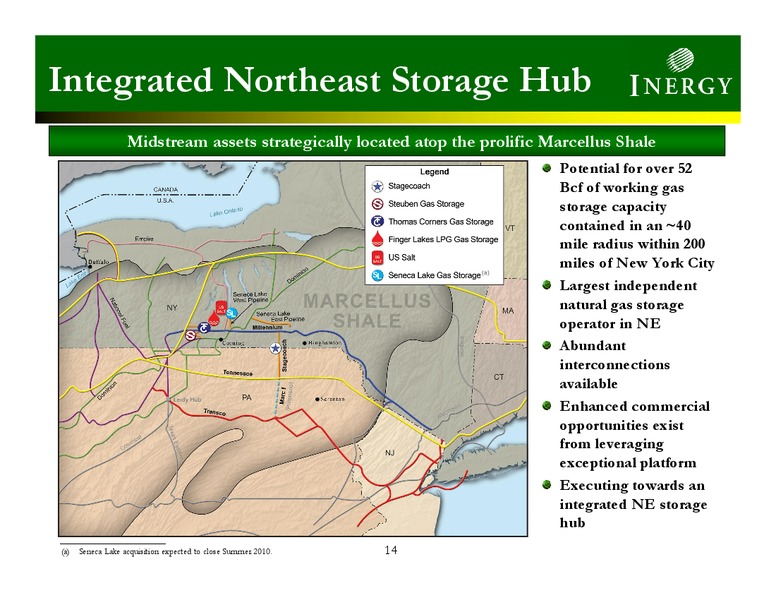The height and width of the screenshot is (600, 776).
Task: Click the 'US Salt' legend text
Action: [x=402, y=257]
